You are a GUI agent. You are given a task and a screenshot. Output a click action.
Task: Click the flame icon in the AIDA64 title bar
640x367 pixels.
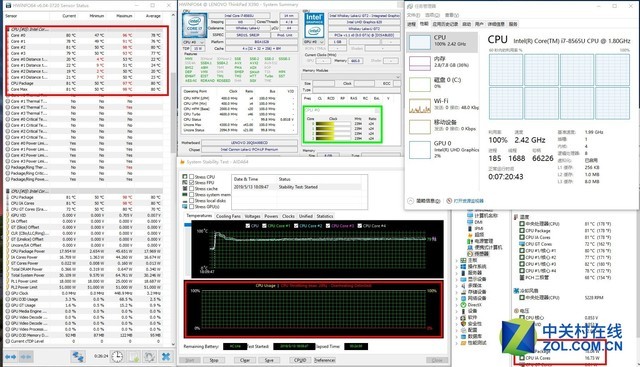pyautogui.click(x=182, y=162)
